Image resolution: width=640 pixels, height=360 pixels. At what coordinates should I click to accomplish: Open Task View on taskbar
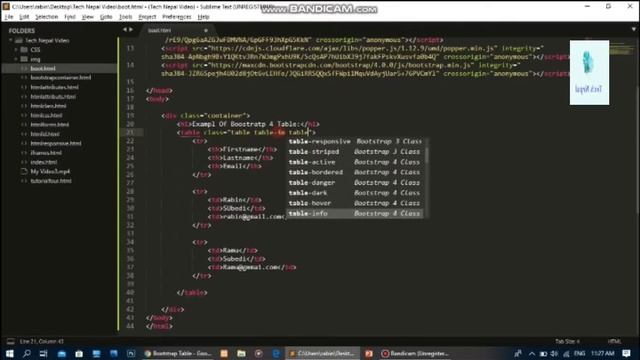pos(43,353)
